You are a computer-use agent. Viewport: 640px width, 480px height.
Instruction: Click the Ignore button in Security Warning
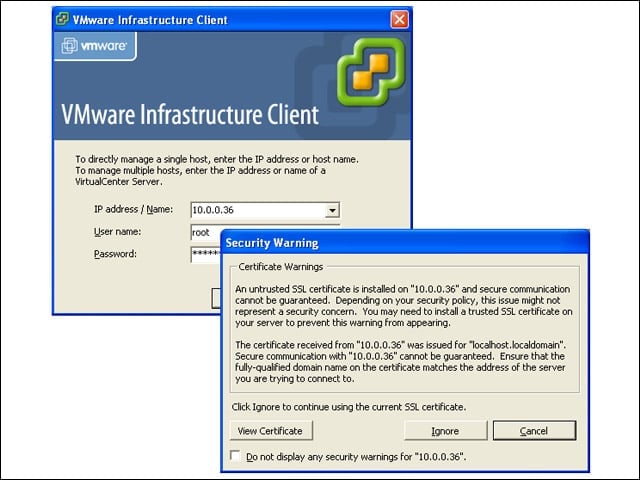pyautogui.click(x=445, y=431)
